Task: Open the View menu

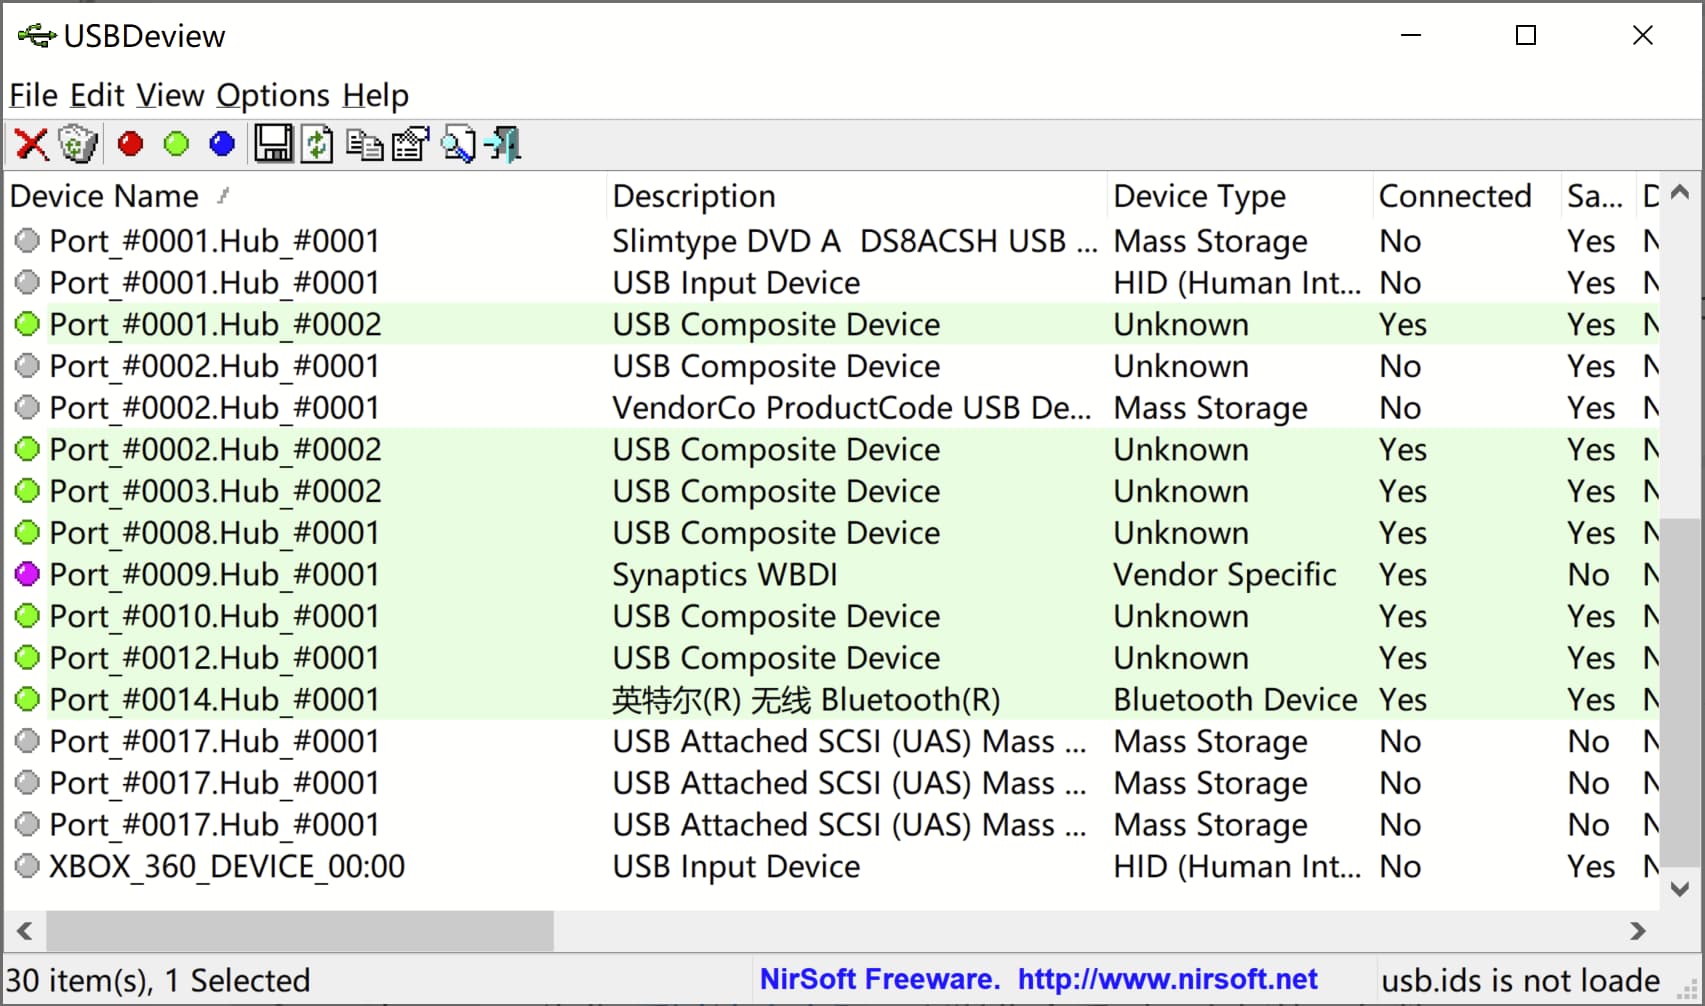Action: click(170, 95)
